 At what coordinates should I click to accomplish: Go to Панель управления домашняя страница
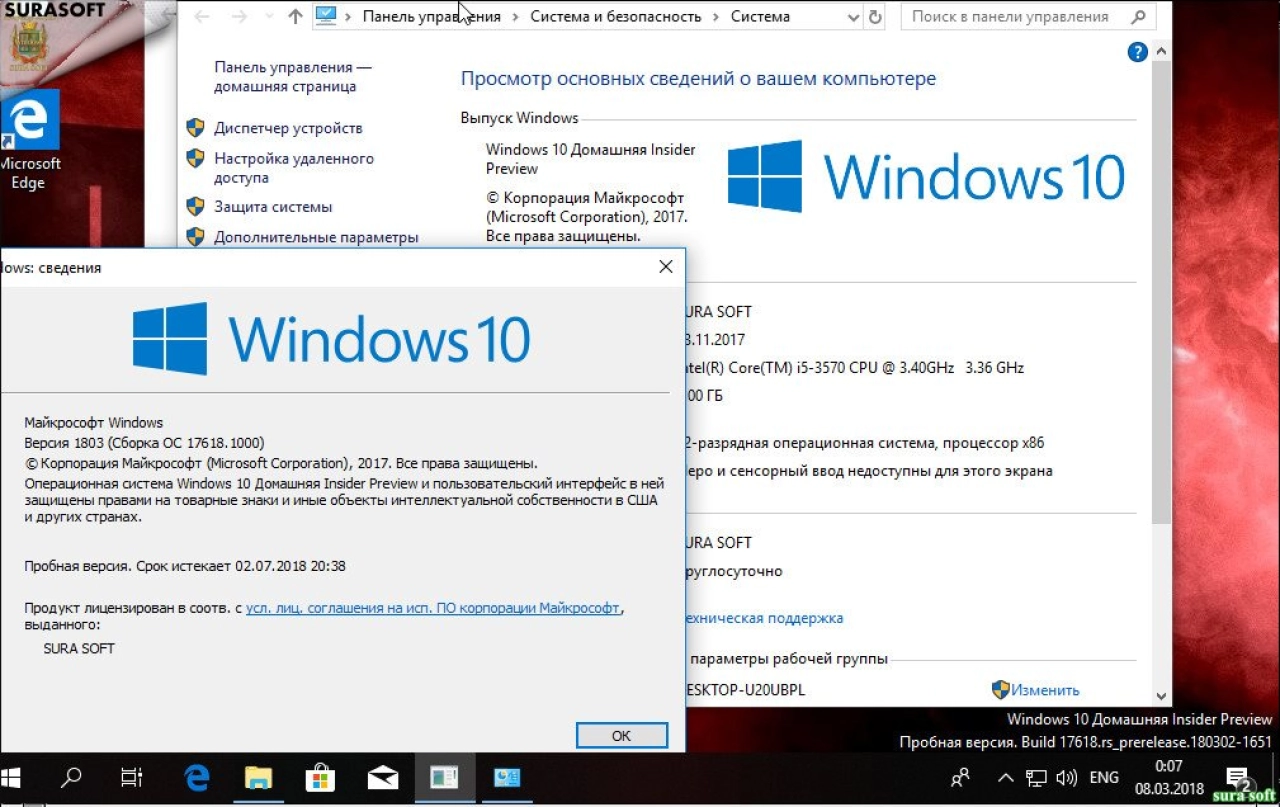292,77
